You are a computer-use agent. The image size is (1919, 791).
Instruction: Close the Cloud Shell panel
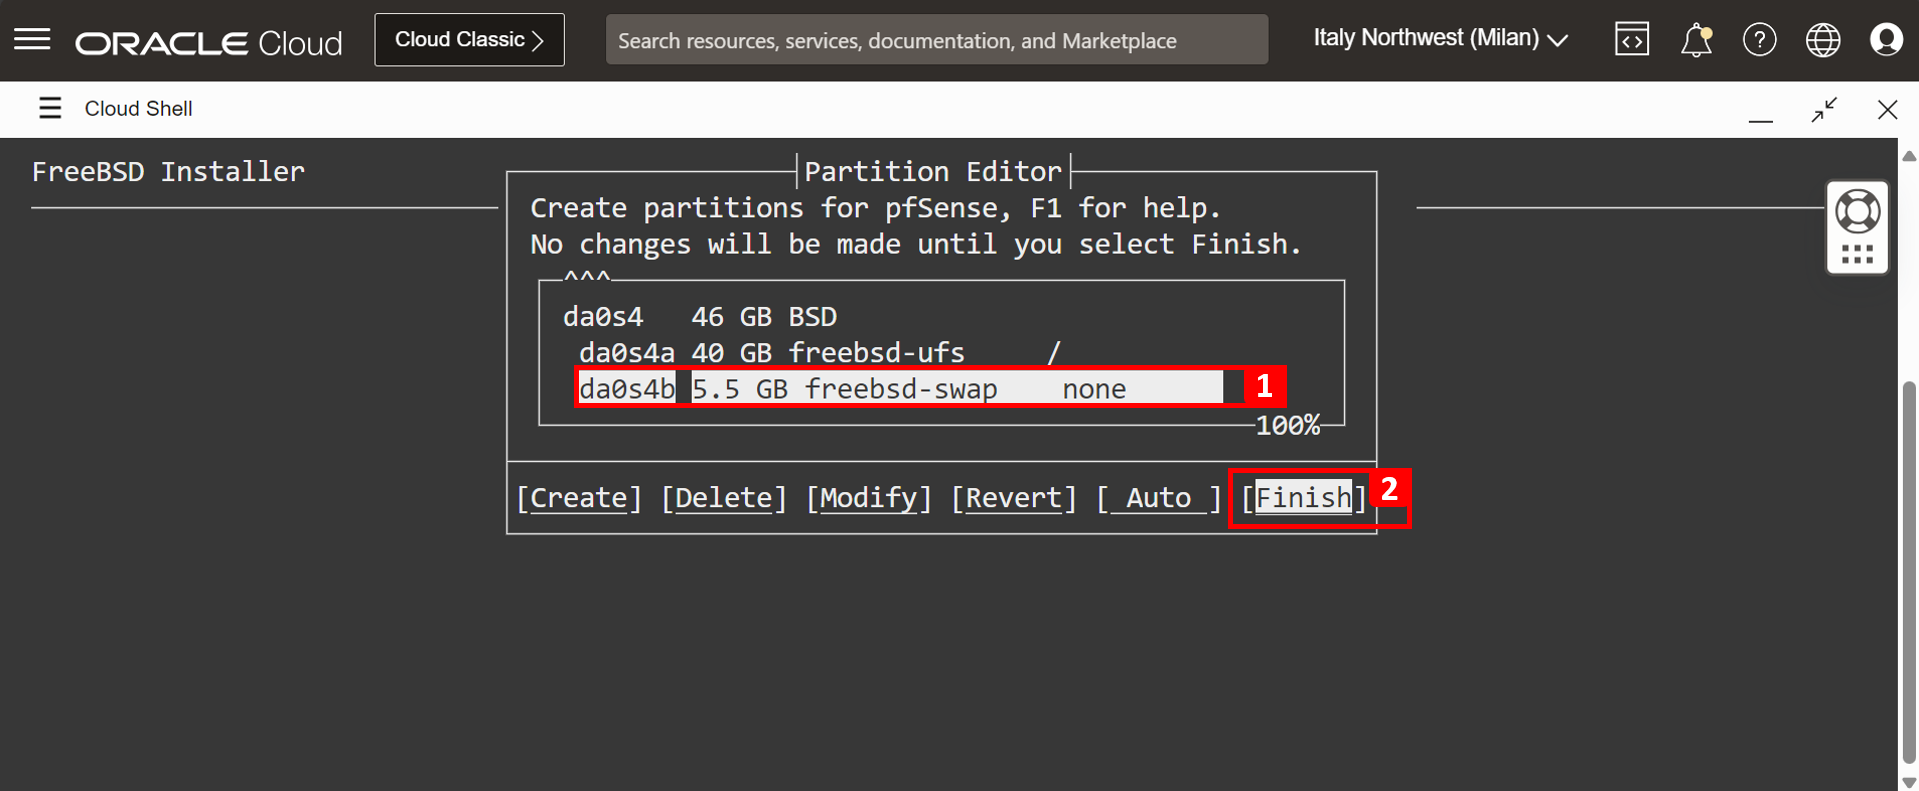coord(1887,109)
